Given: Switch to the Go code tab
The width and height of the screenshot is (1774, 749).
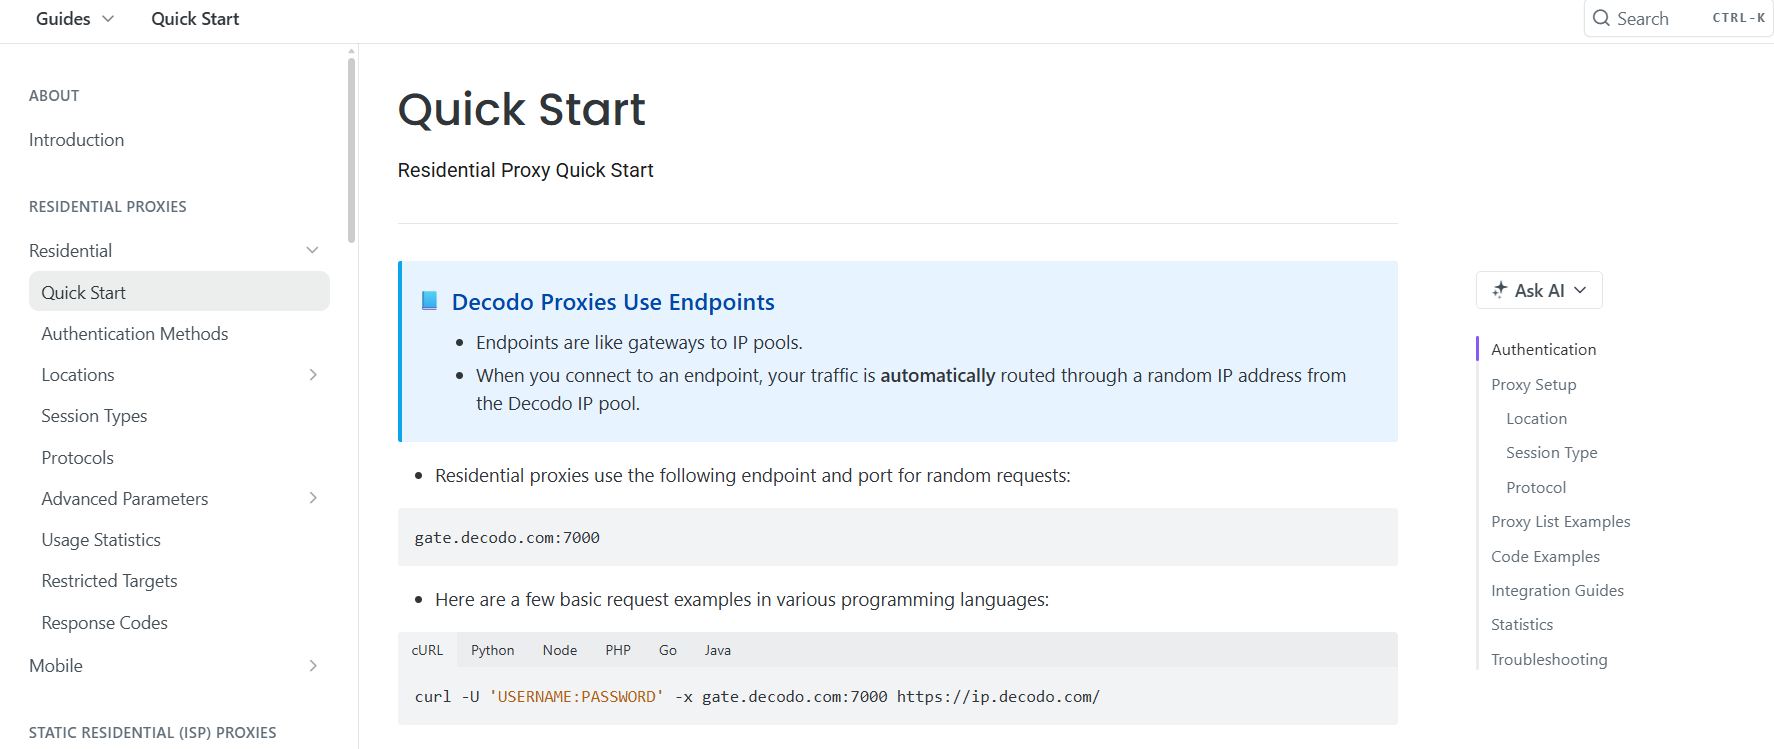Looking at the screenshot, I should pyautogui.click(x=668, y=650).
